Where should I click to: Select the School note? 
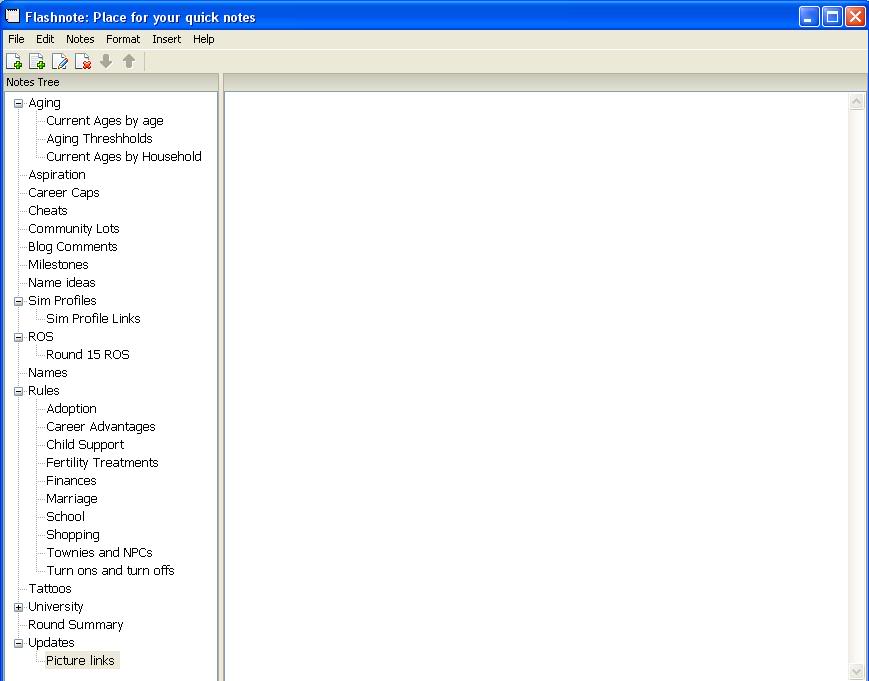(x=65, y=517)
